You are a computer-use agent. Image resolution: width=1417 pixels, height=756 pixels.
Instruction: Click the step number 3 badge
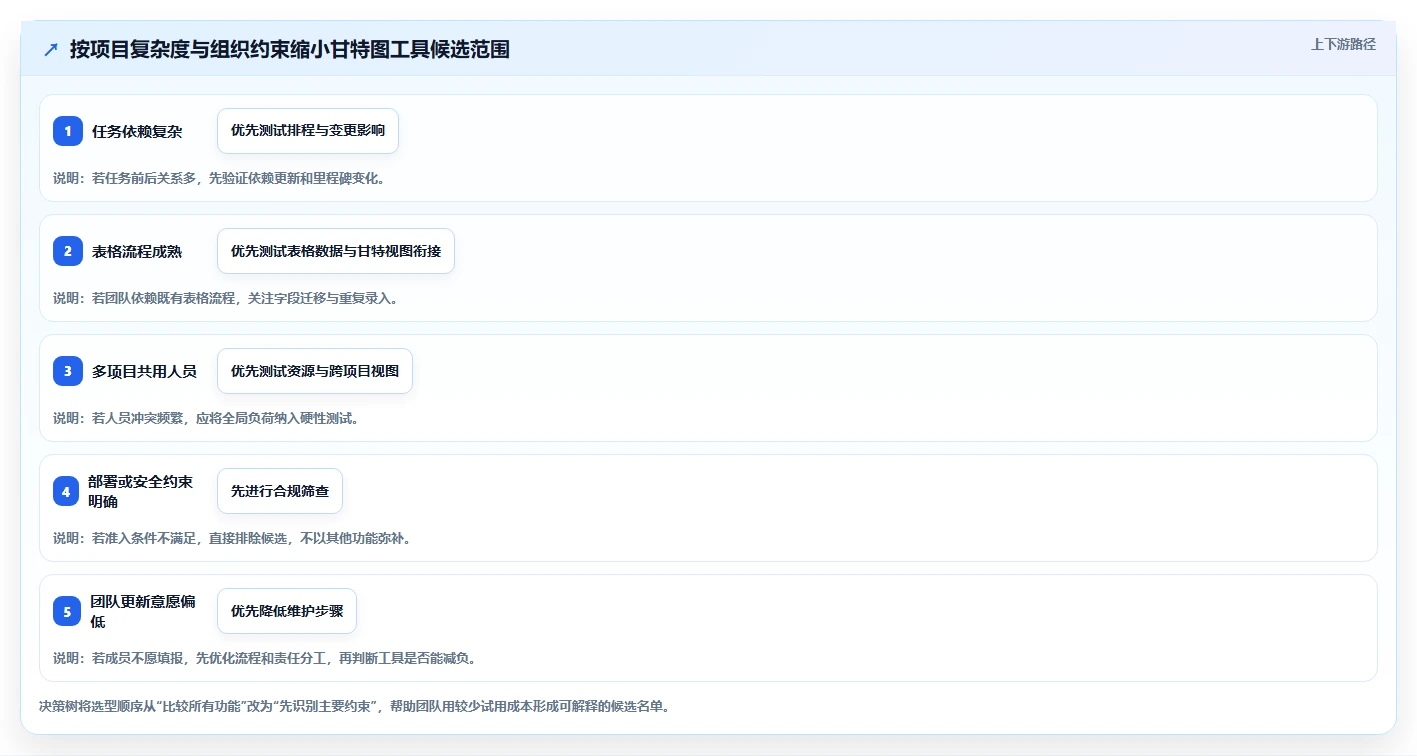pyautogui.click(x=68, y=371)
